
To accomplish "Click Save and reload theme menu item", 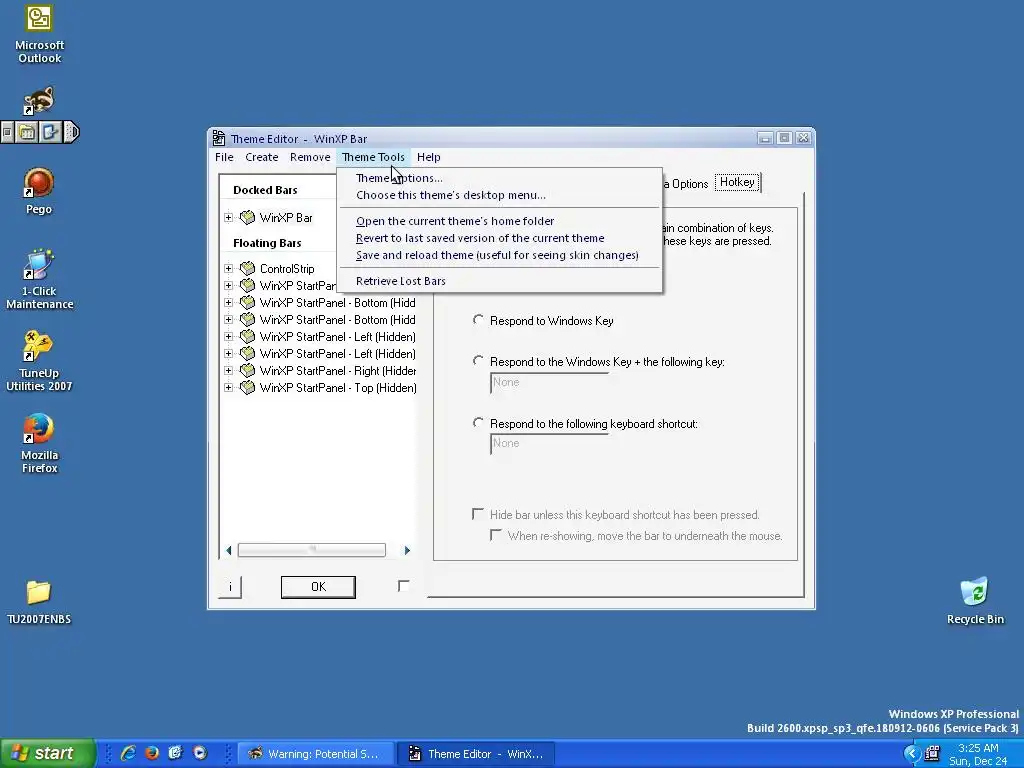I will click(500, 255).
